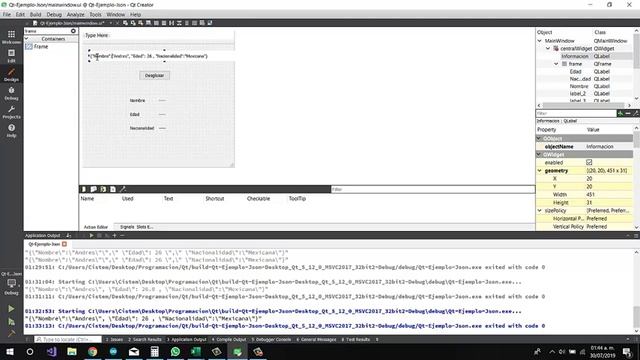
Task: Collapse the Containers category
Action: click(x=27, y=39)
